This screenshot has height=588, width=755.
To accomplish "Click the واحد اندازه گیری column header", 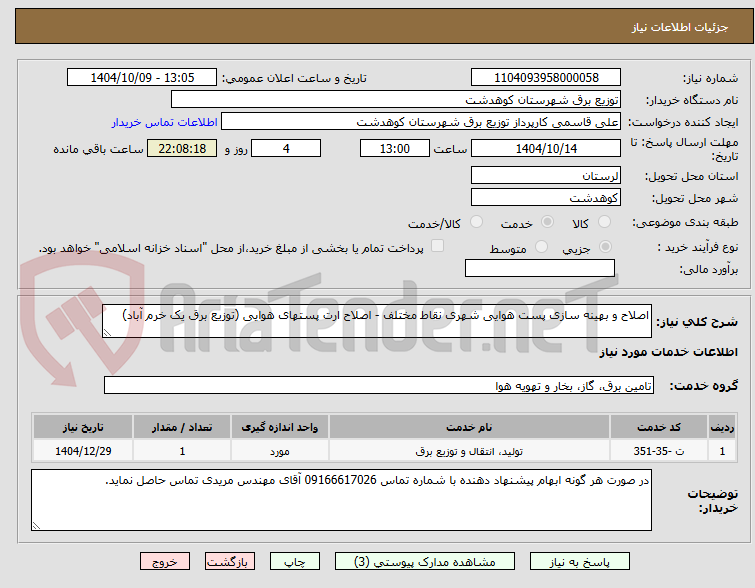I will [x=280, y=427].
